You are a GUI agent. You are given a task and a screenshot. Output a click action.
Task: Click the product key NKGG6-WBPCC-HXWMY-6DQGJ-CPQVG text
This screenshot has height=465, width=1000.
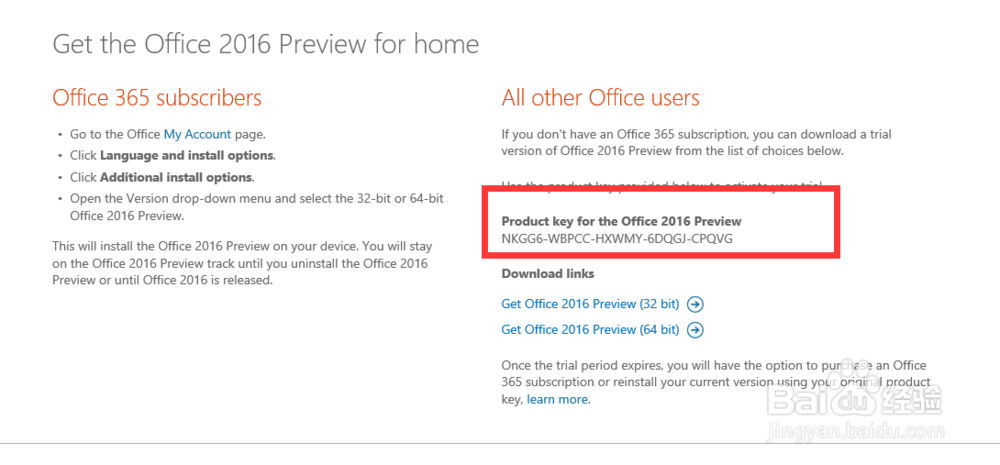(619, 238)
